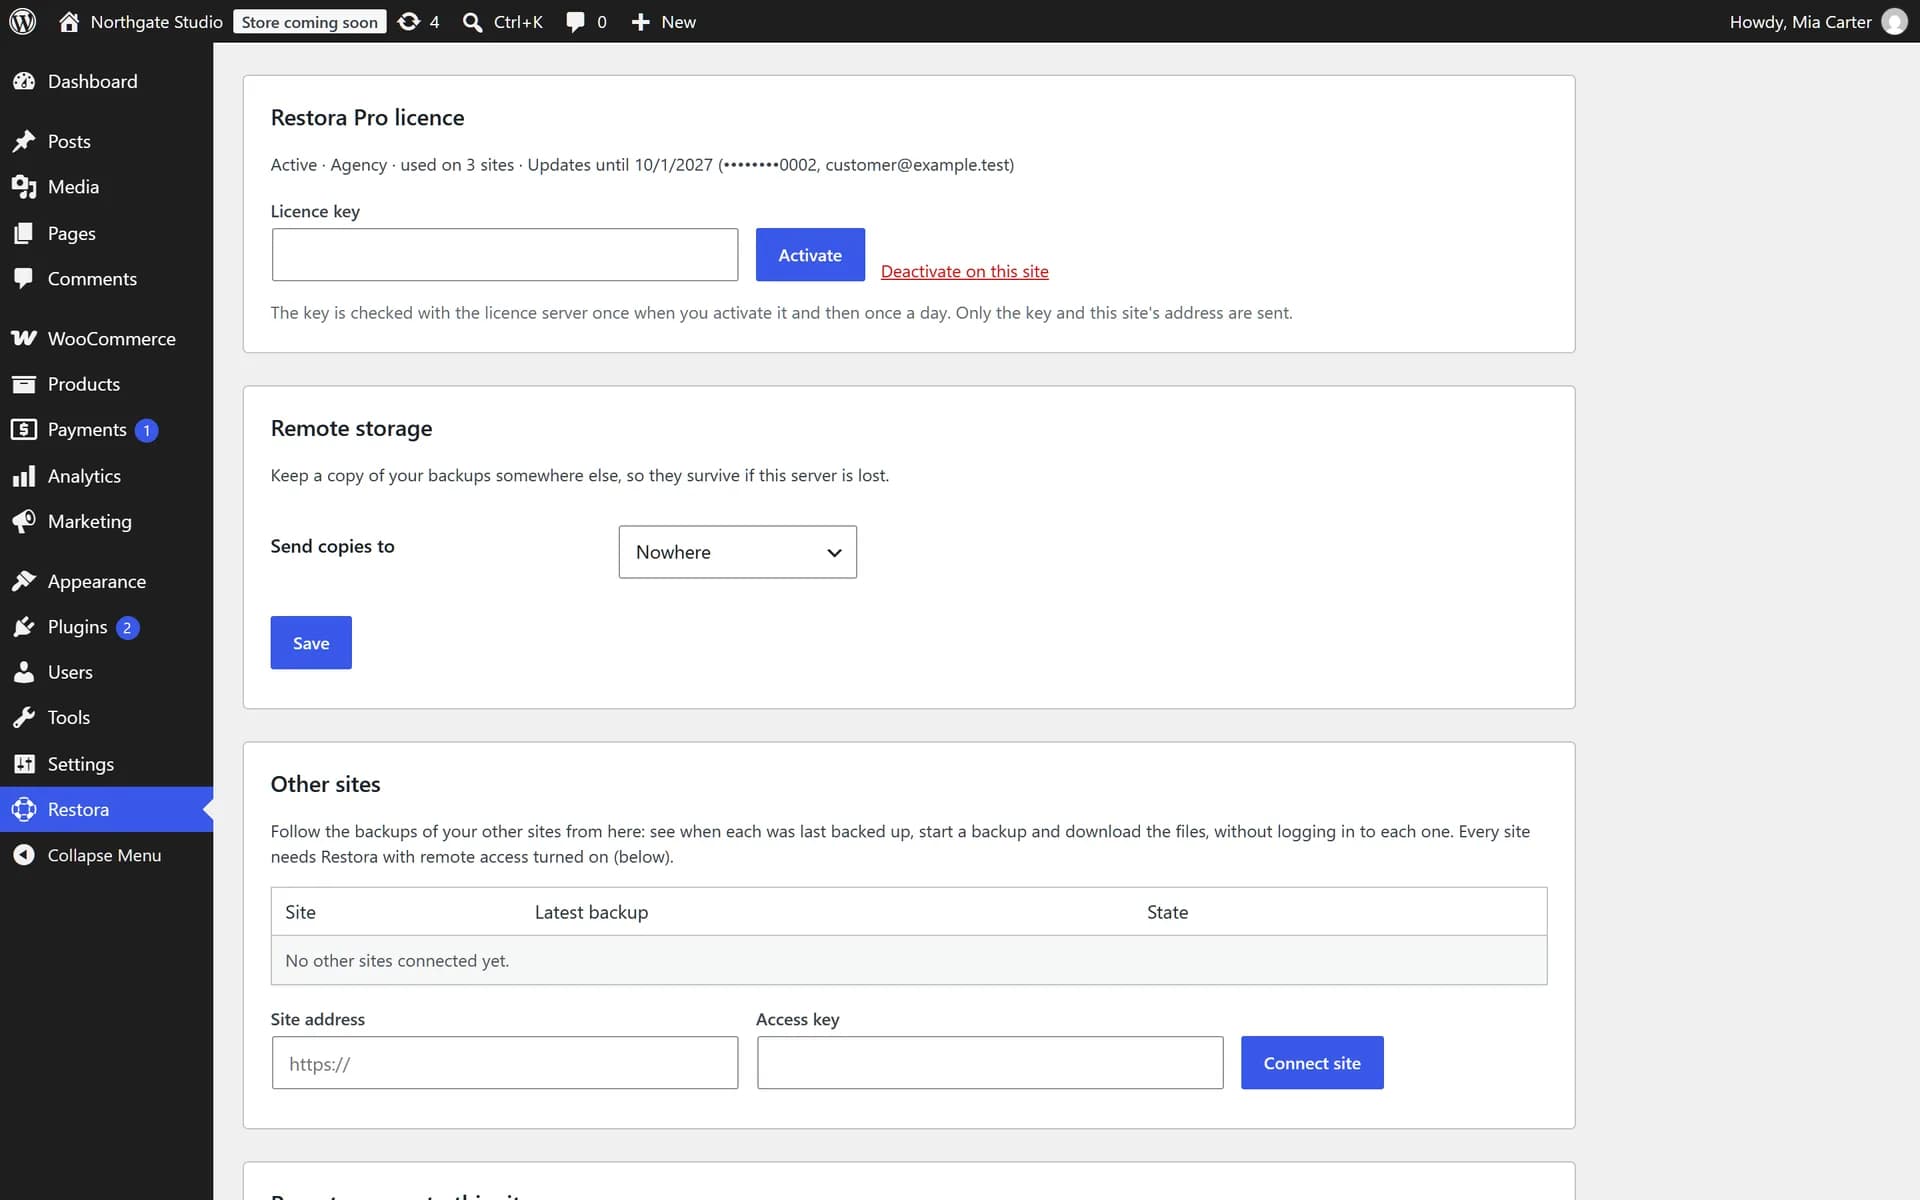This screenshot has height=1200, width=1920.
Task: Click the comments bubble icon in admin bar
Action: pos(575,22)
